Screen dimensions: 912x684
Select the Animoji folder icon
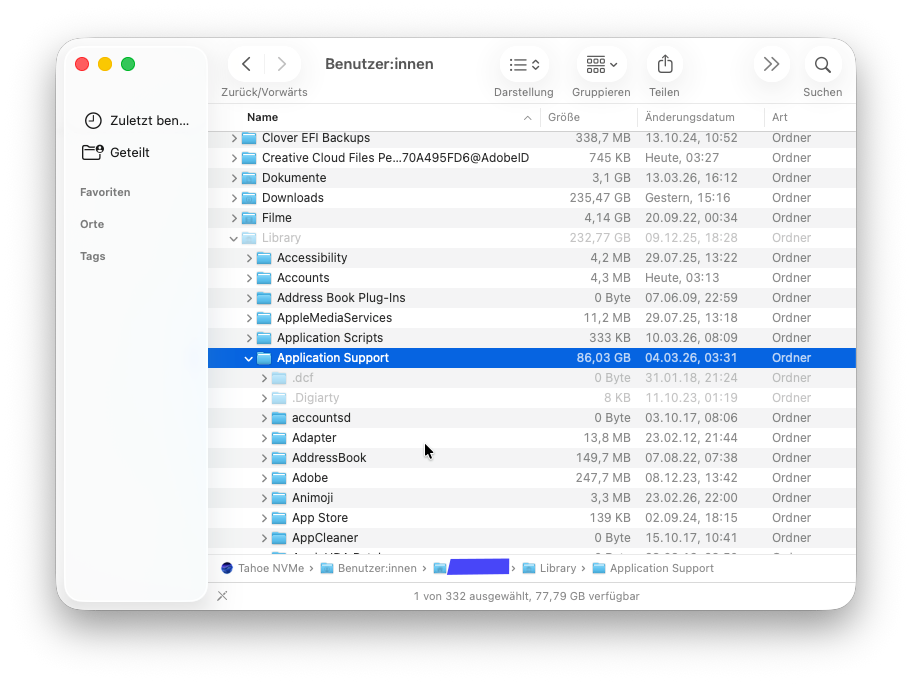[279, 498]
